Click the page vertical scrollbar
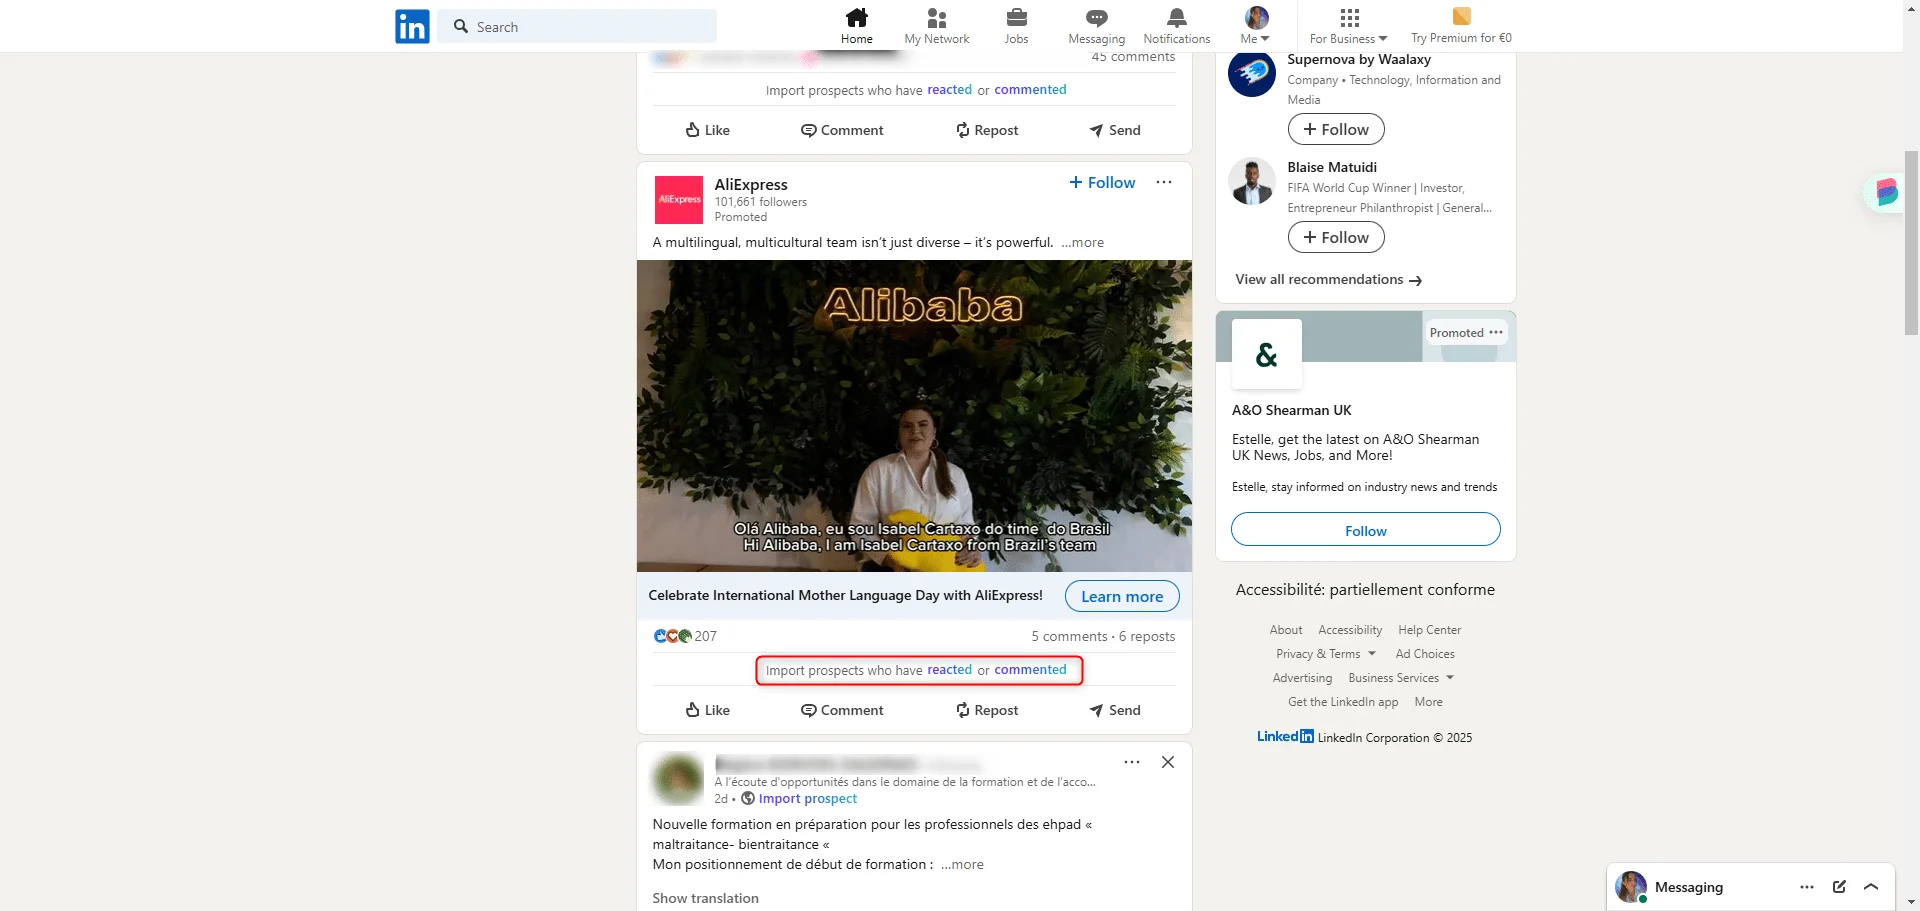This screenshot has height=911, width=1920. click(x=1912, y=243)
